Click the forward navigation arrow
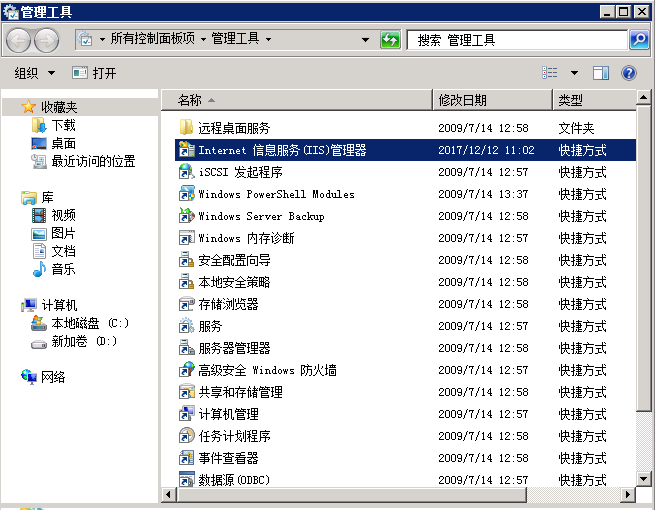This screenshot has width=655, height=510. (46, 40)
